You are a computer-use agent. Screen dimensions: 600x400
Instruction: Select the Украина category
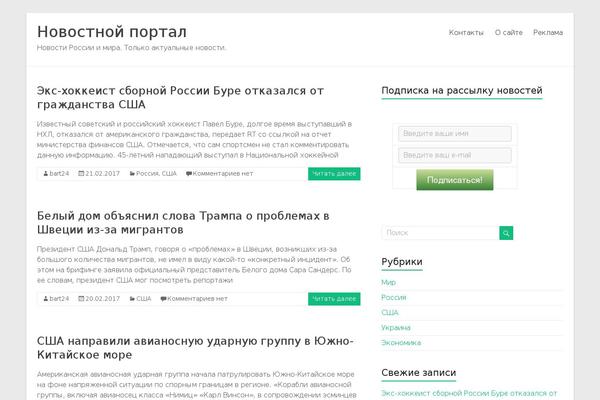pyautogui.click(x=396, y=328)
